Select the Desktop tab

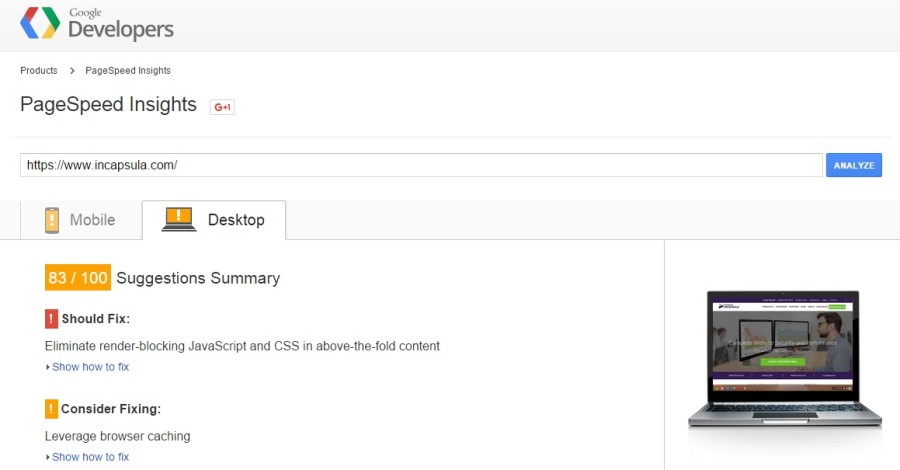click(214, 220)
